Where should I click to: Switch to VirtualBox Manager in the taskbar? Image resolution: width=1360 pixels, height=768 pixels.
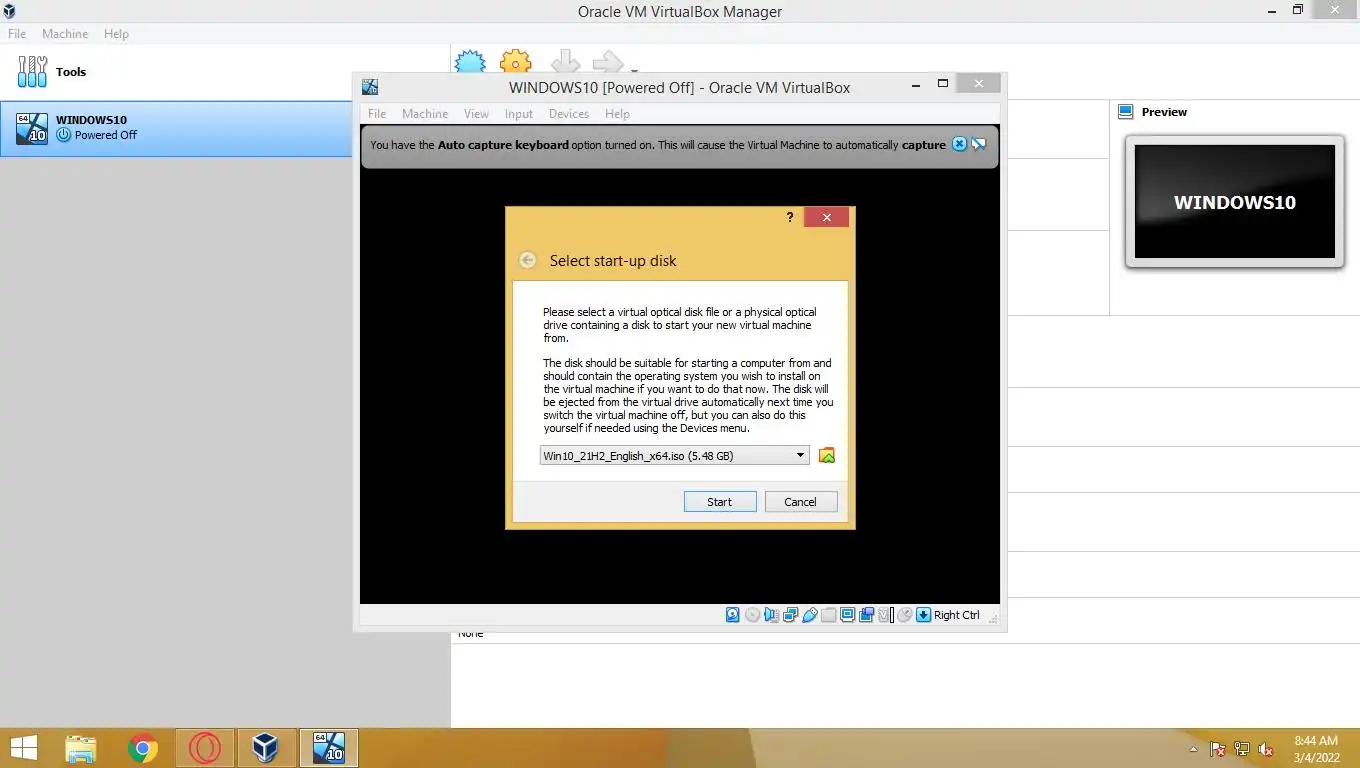point(266,748)
